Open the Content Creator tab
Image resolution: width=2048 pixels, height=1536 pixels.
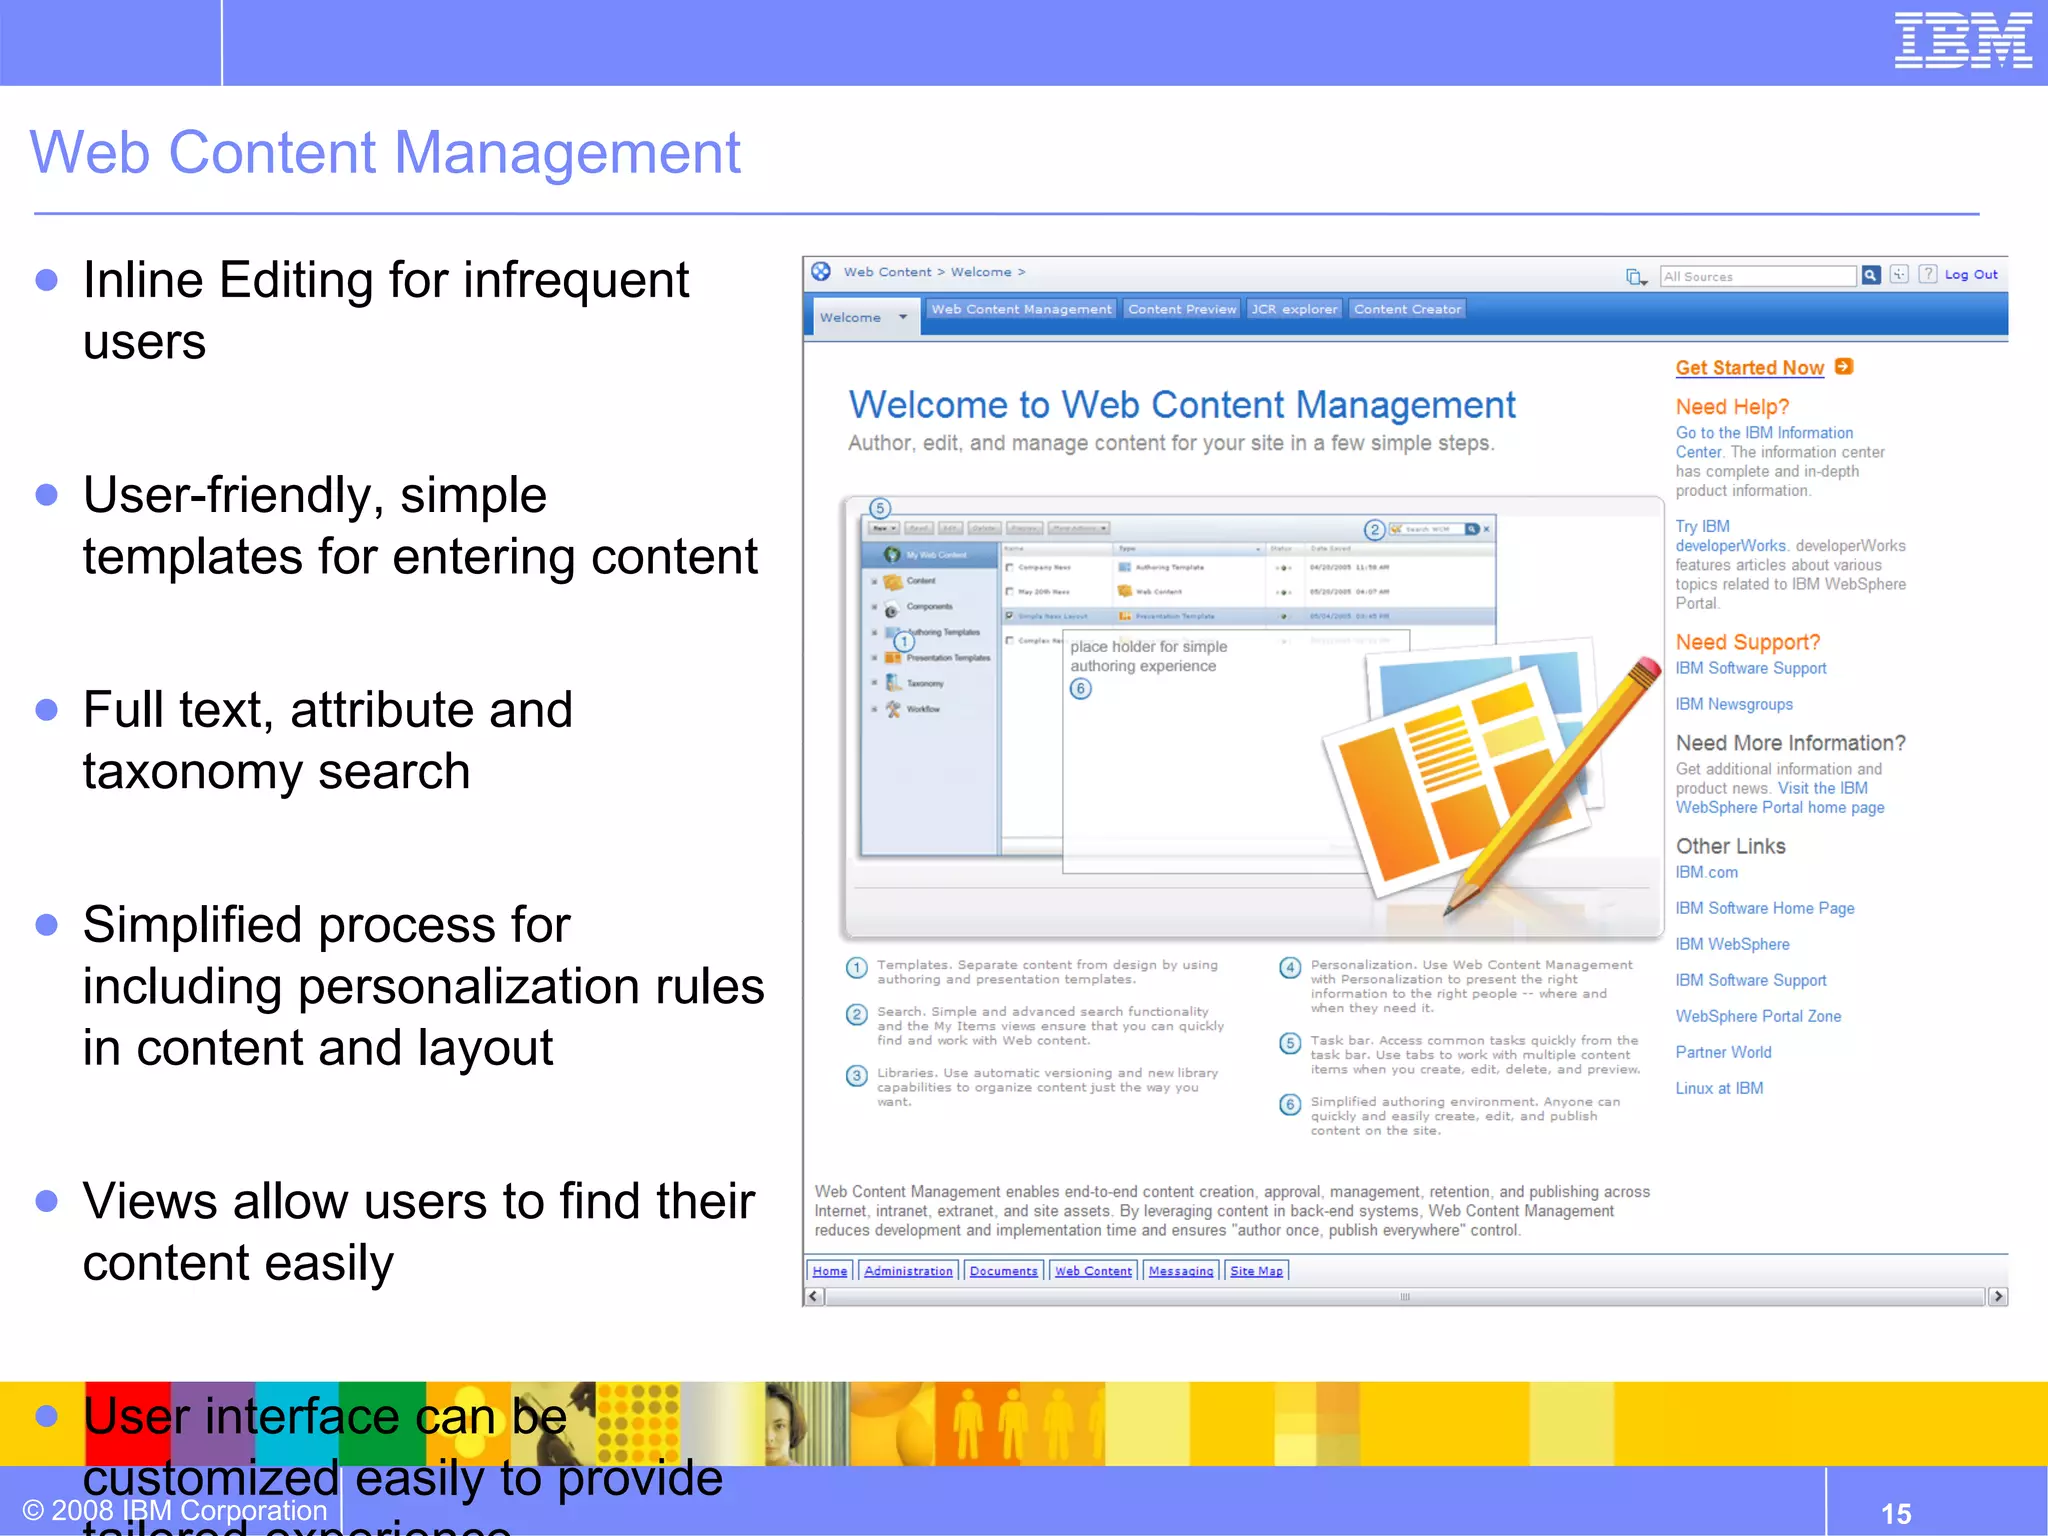(1407, 309)
